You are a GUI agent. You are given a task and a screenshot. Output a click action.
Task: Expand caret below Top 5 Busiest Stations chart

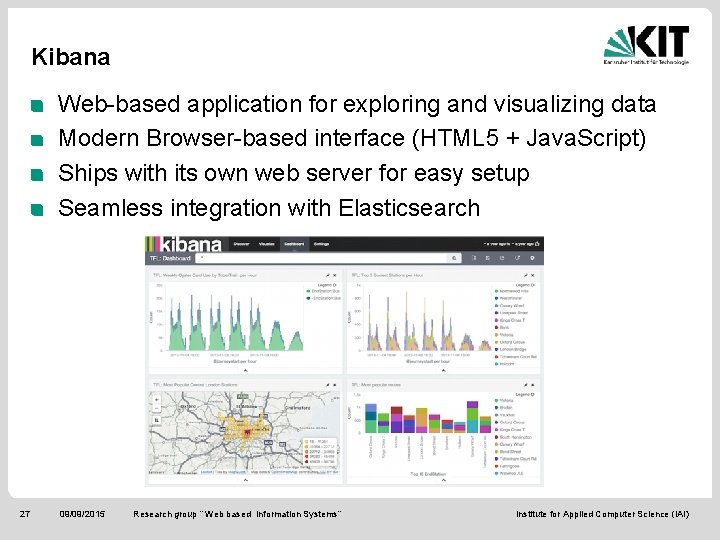click(444, 370)
